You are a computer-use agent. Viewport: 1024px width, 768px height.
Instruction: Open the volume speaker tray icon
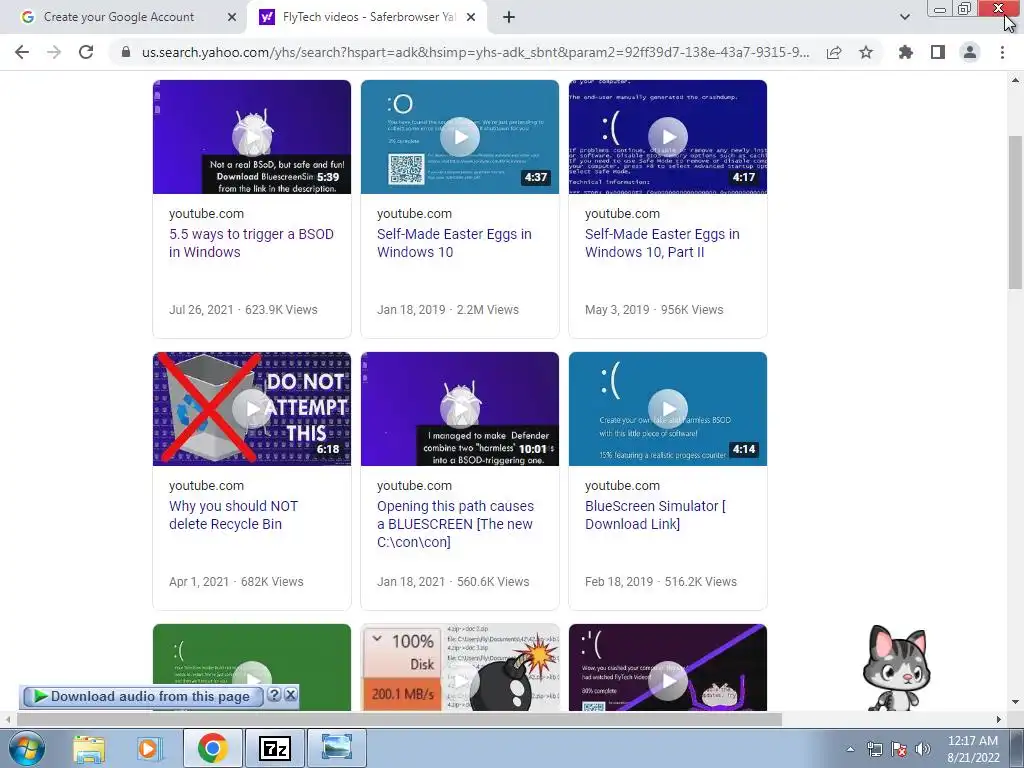[923, 749]
